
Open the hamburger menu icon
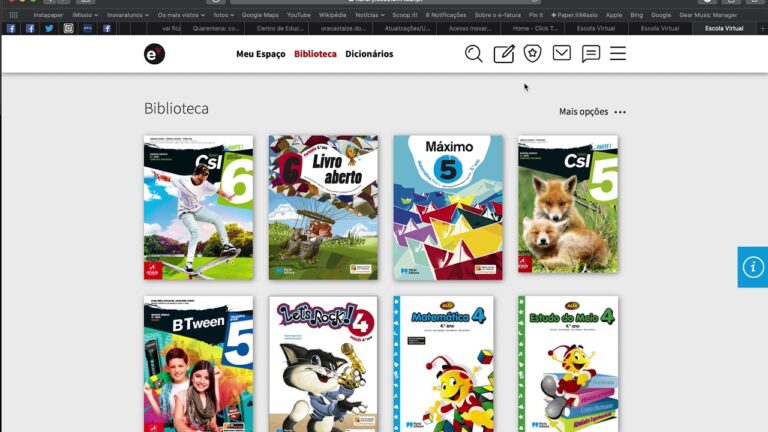point(618,53)
